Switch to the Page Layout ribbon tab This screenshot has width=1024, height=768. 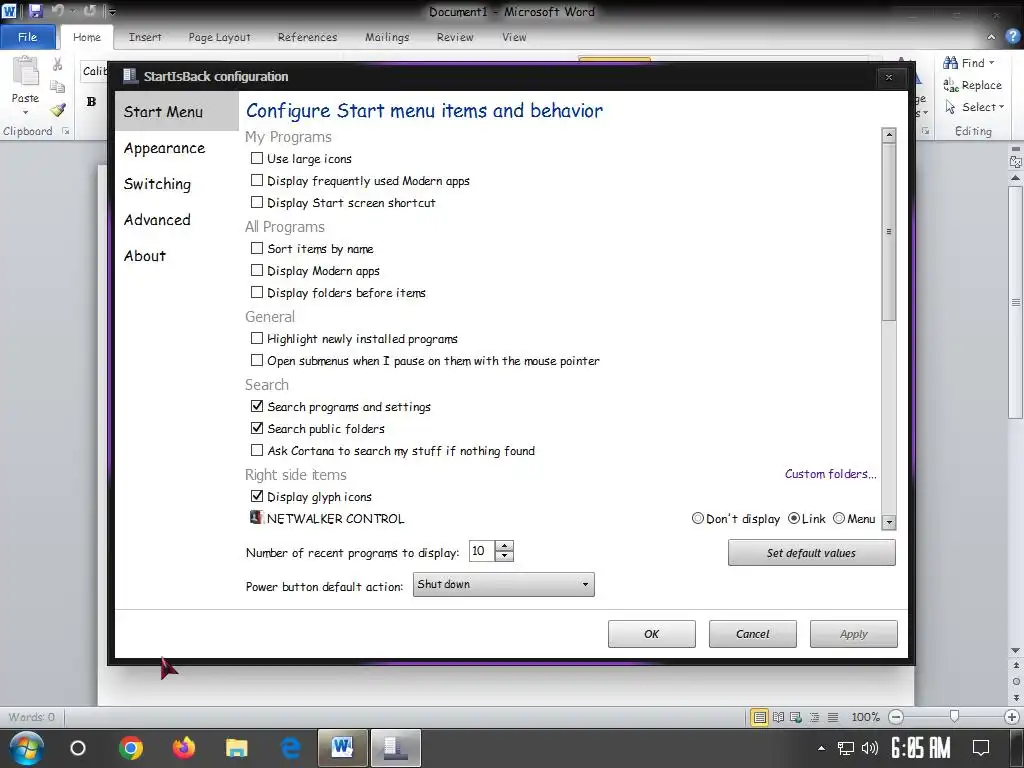click(219, 37)
